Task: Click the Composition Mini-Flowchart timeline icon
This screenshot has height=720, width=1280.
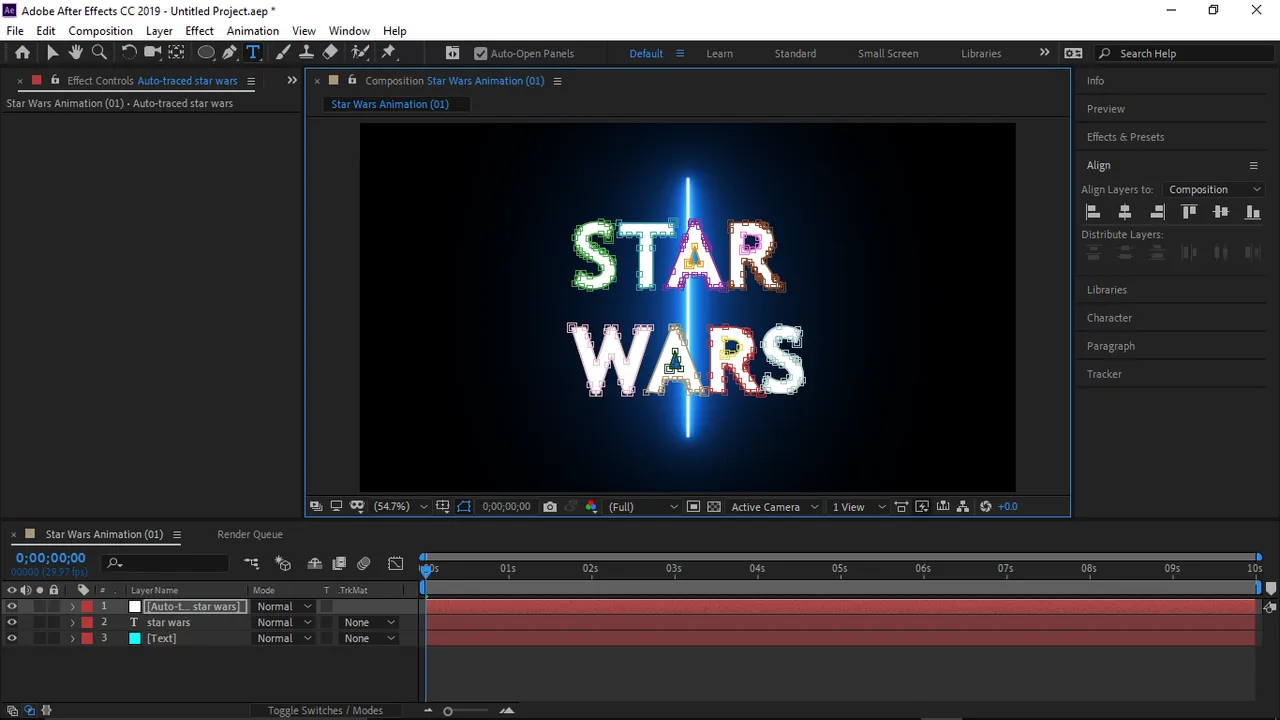Action: pos(251,564)
